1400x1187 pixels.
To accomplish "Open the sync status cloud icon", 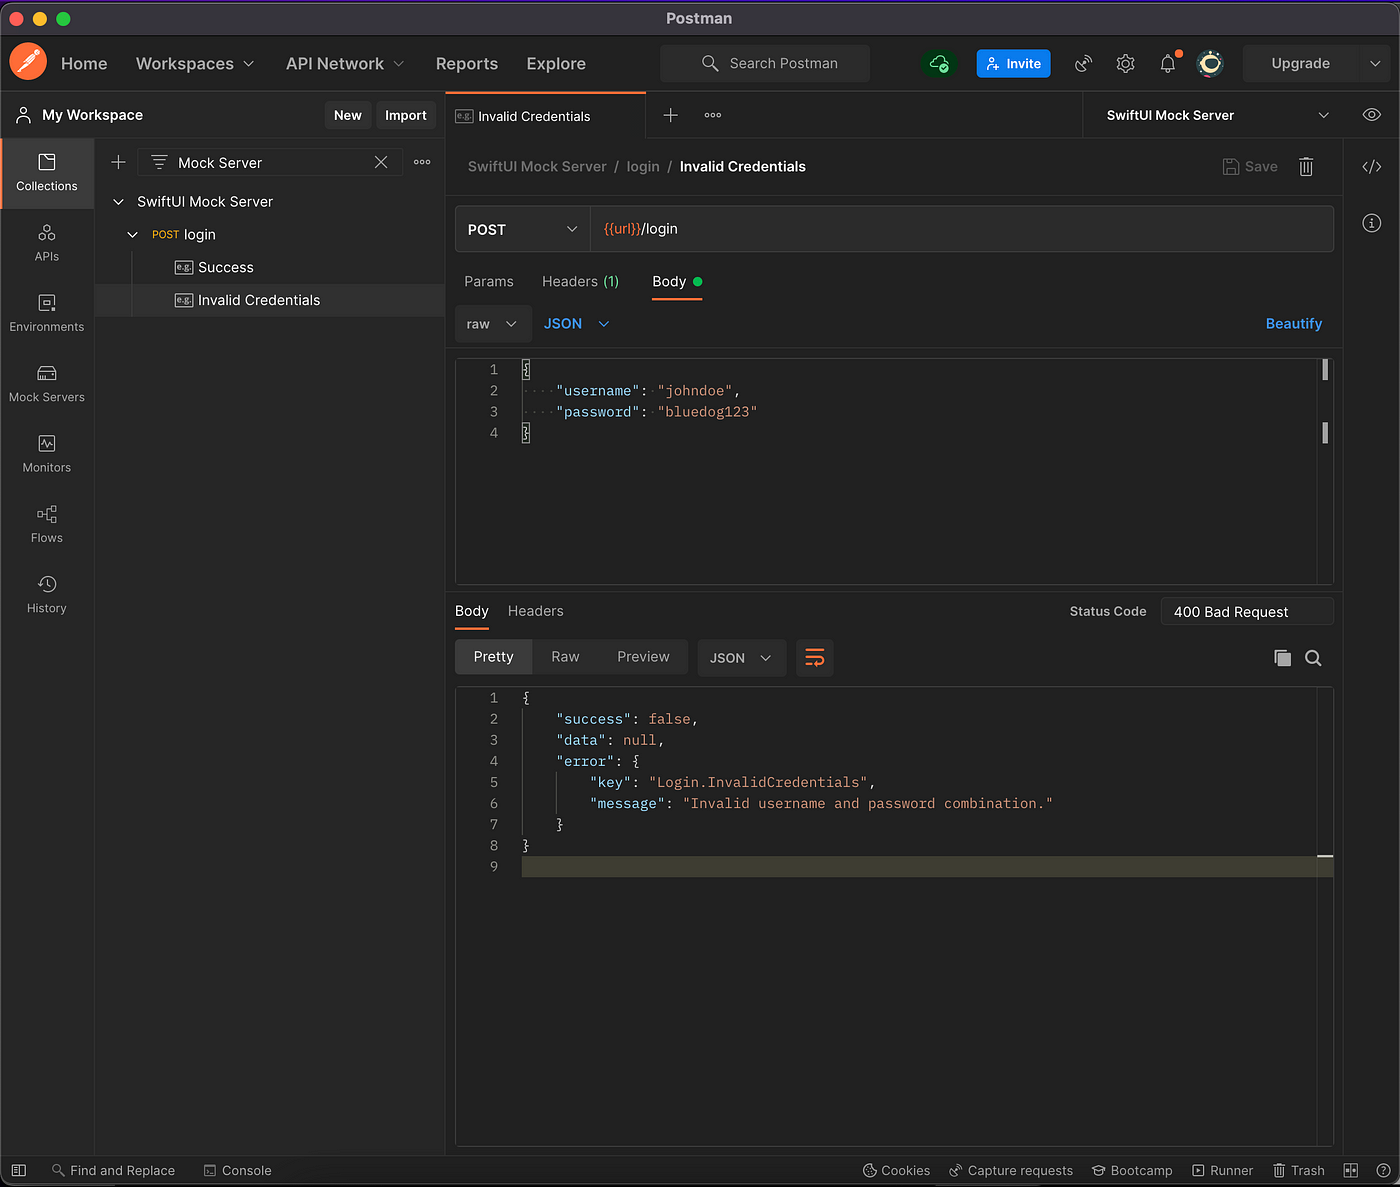I will click(x=938, y=63).
